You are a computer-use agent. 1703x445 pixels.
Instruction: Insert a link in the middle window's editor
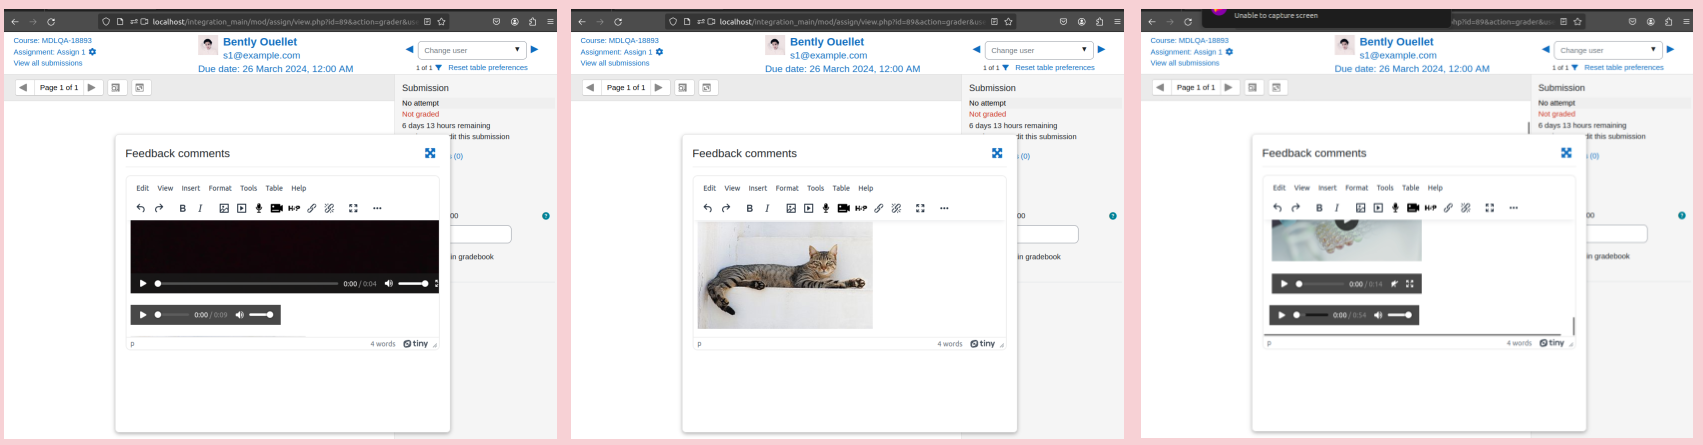(879, 208)
